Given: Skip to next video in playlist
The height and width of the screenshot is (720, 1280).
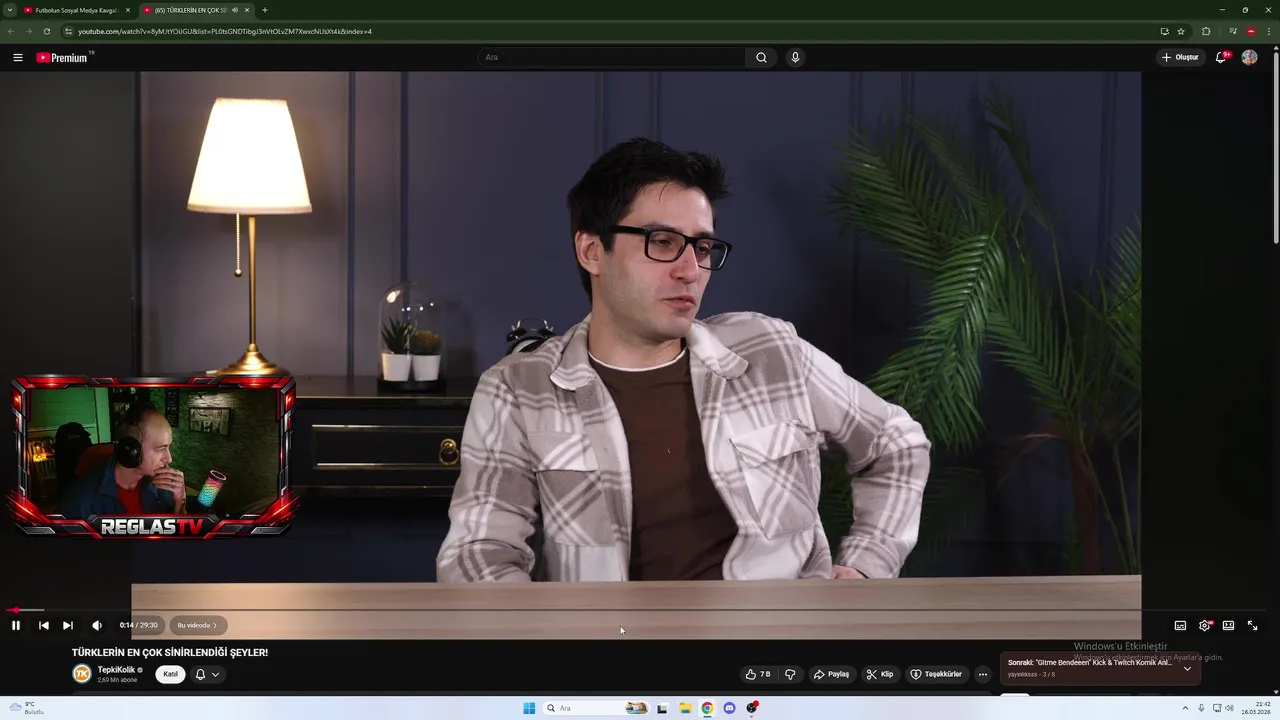Looking at the screenshot, I should point(68,625).
